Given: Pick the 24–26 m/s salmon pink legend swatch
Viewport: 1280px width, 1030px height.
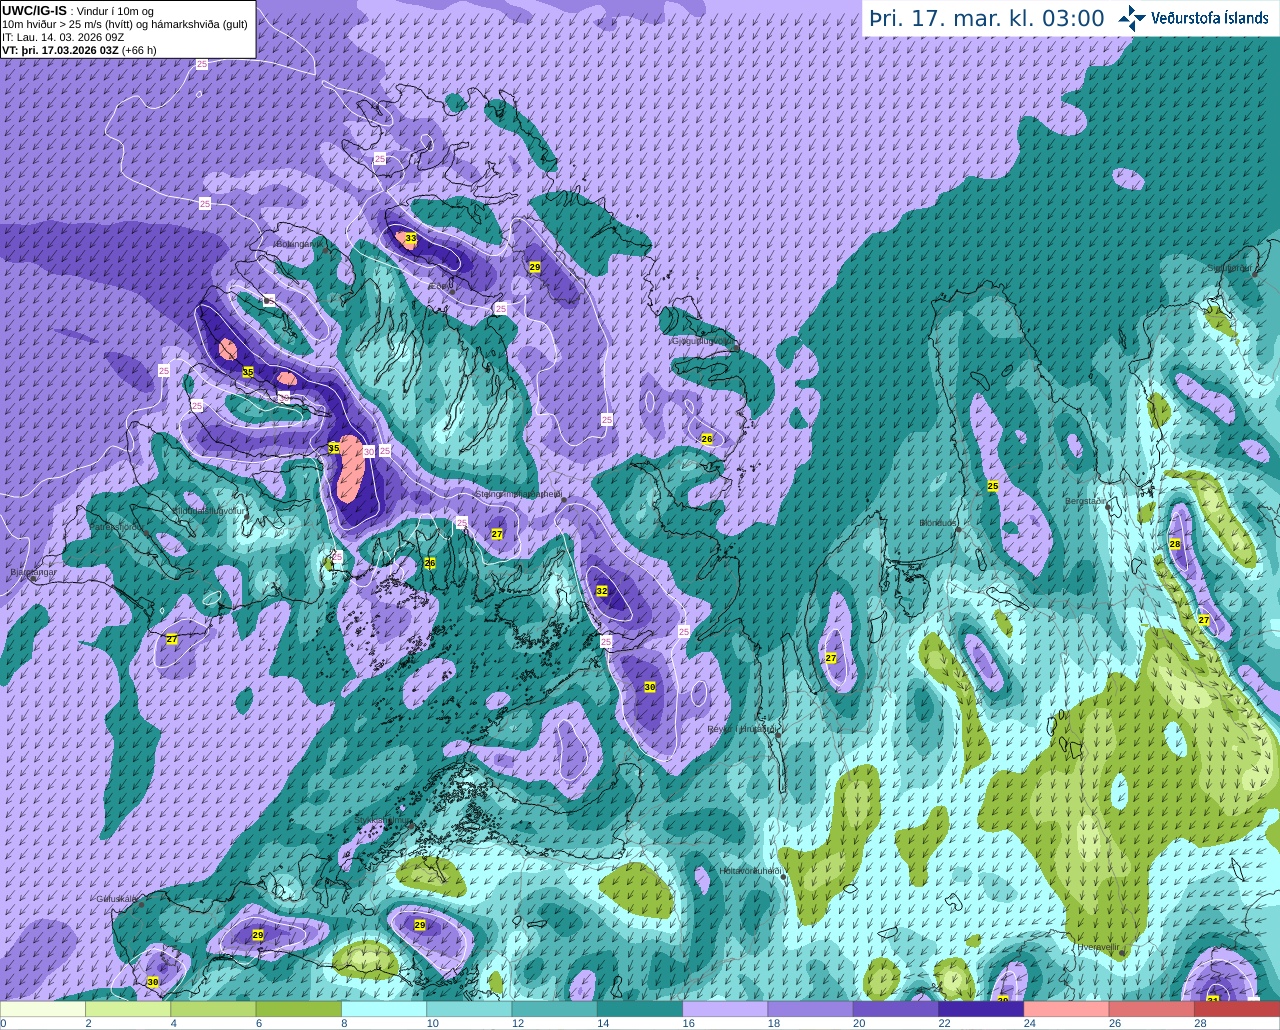Looking at the screenshot, I should point(1067,1009).
